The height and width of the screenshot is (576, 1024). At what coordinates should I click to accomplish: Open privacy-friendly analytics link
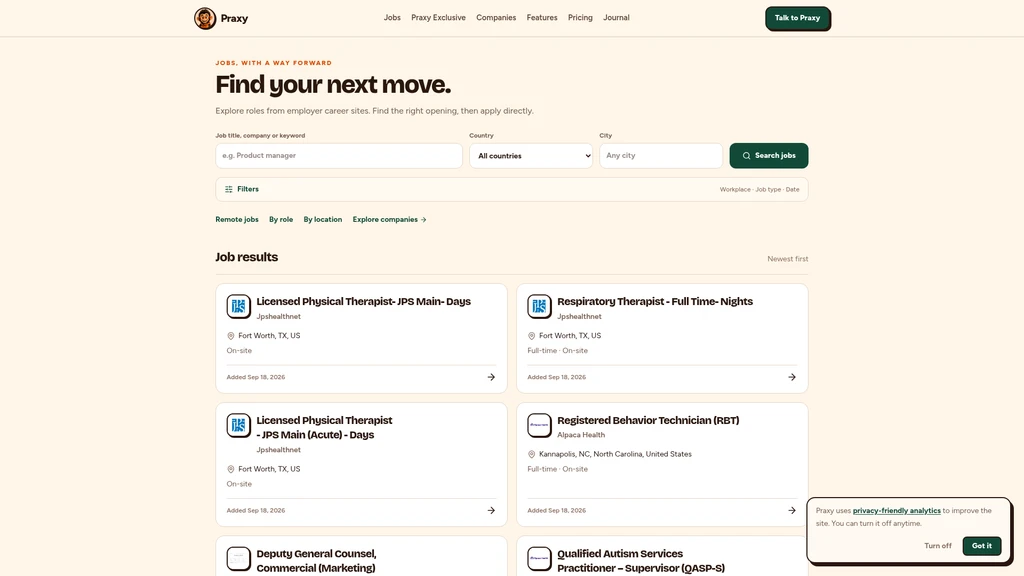(x=897, y=511)
